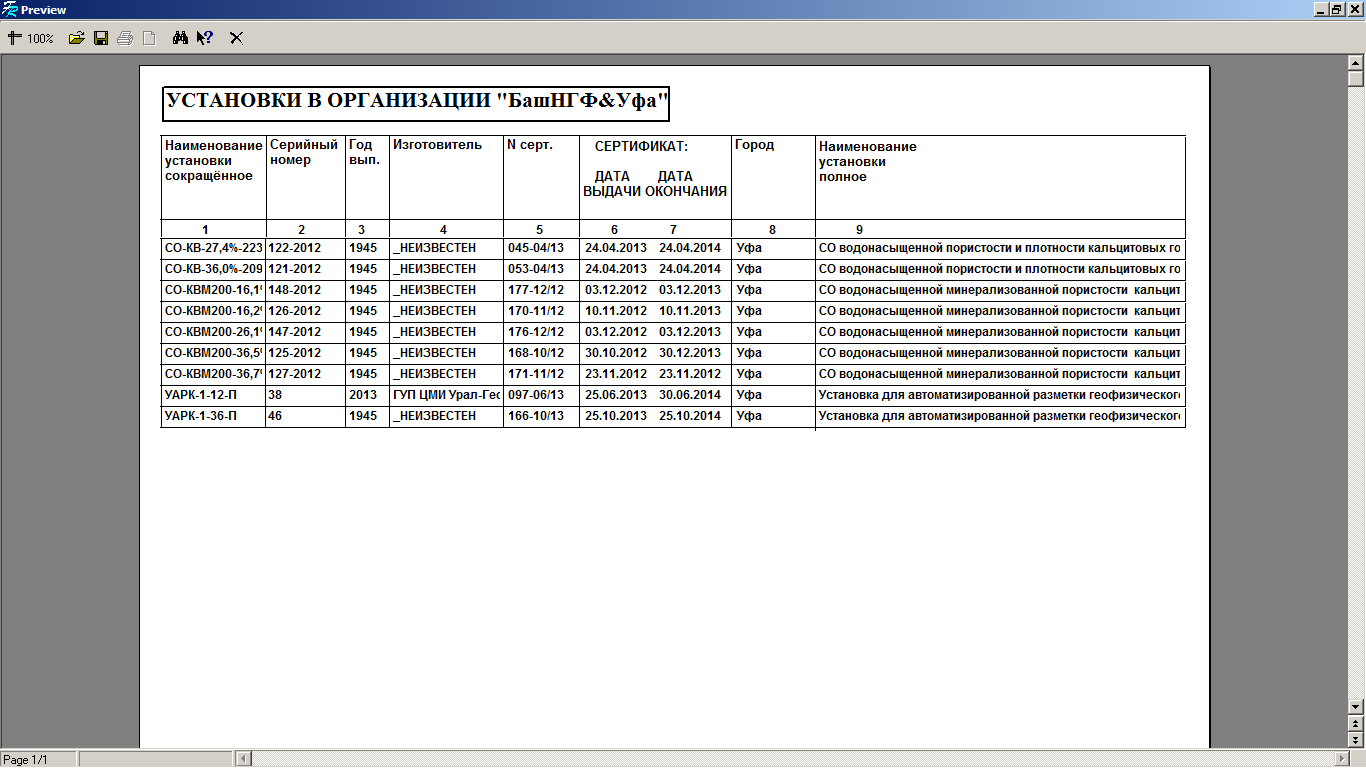Click the report title УСТАНОВКИ В ОРГАНИЗАЦИИ

[416, 103]
